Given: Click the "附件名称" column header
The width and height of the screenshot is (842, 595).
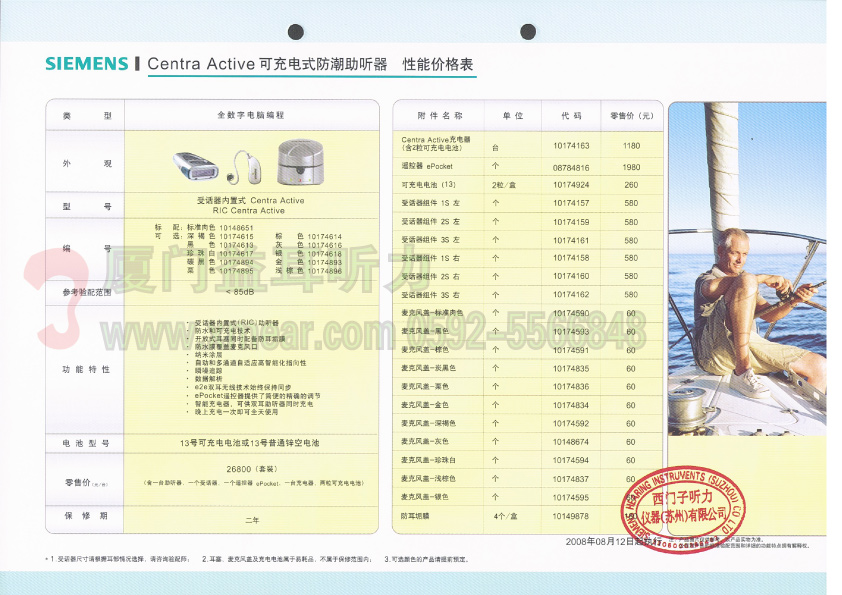Looking at the screenshot, I should (439, 115).
